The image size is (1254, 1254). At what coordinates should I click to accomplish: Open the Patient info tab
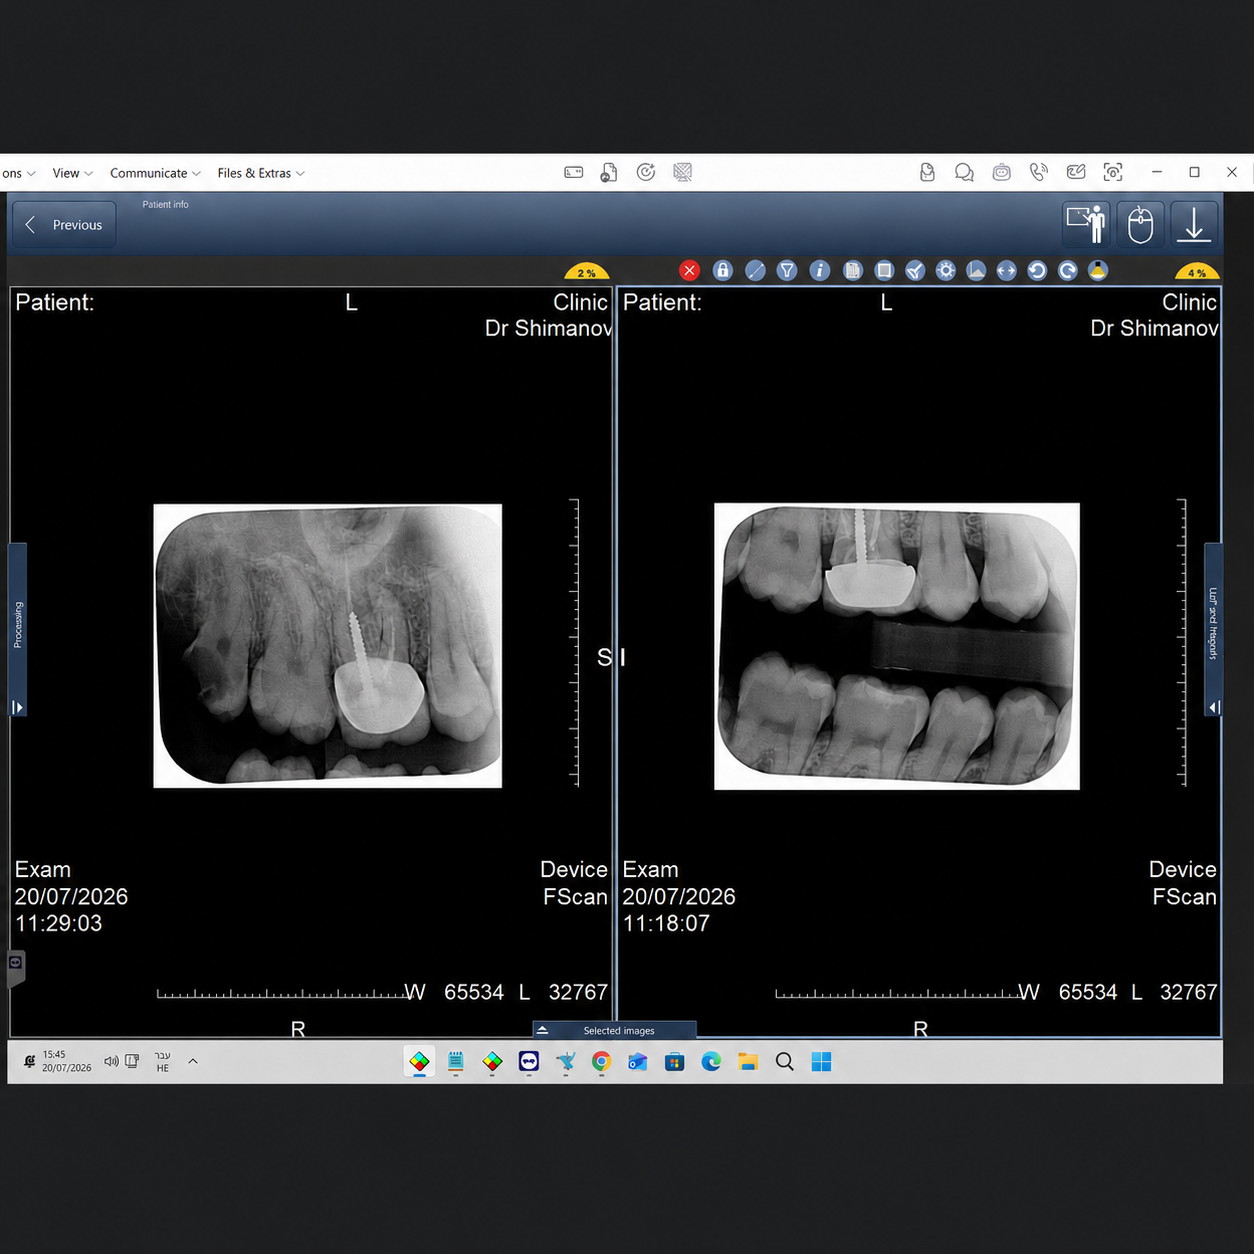(x=165, y=204)
